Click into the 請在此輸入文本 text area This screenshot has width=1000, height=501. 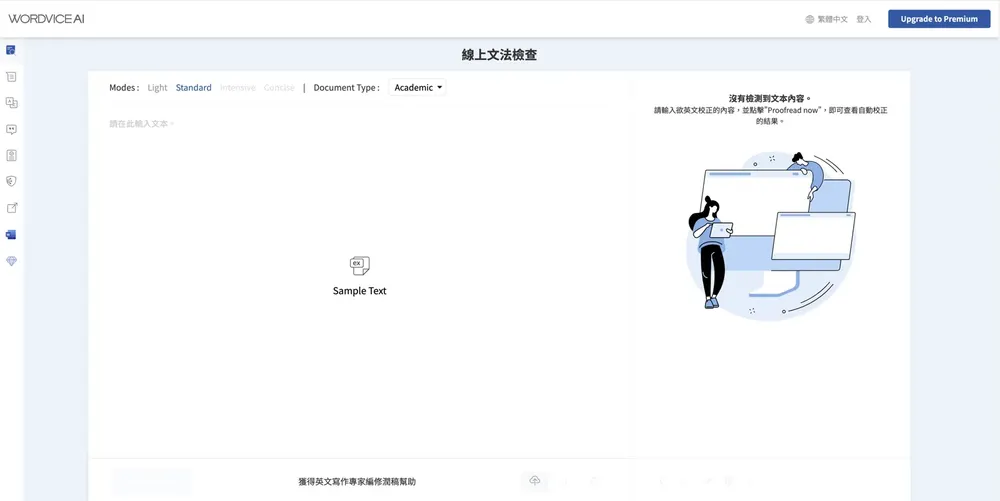(360, 280)
